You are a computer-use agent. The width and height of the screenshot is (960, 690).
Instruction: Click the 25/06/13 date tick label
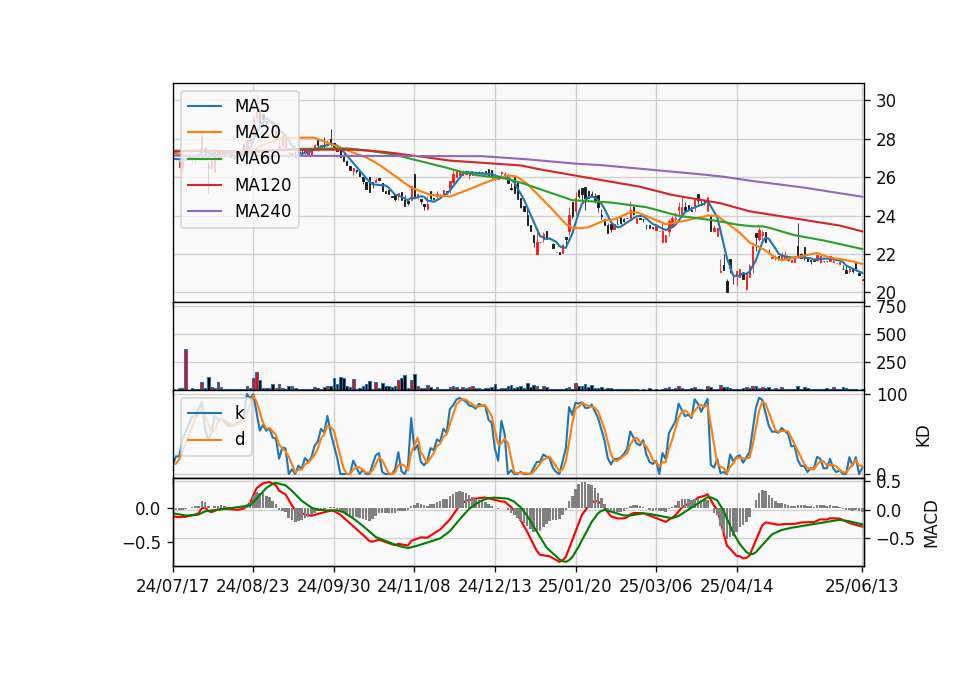861,586
